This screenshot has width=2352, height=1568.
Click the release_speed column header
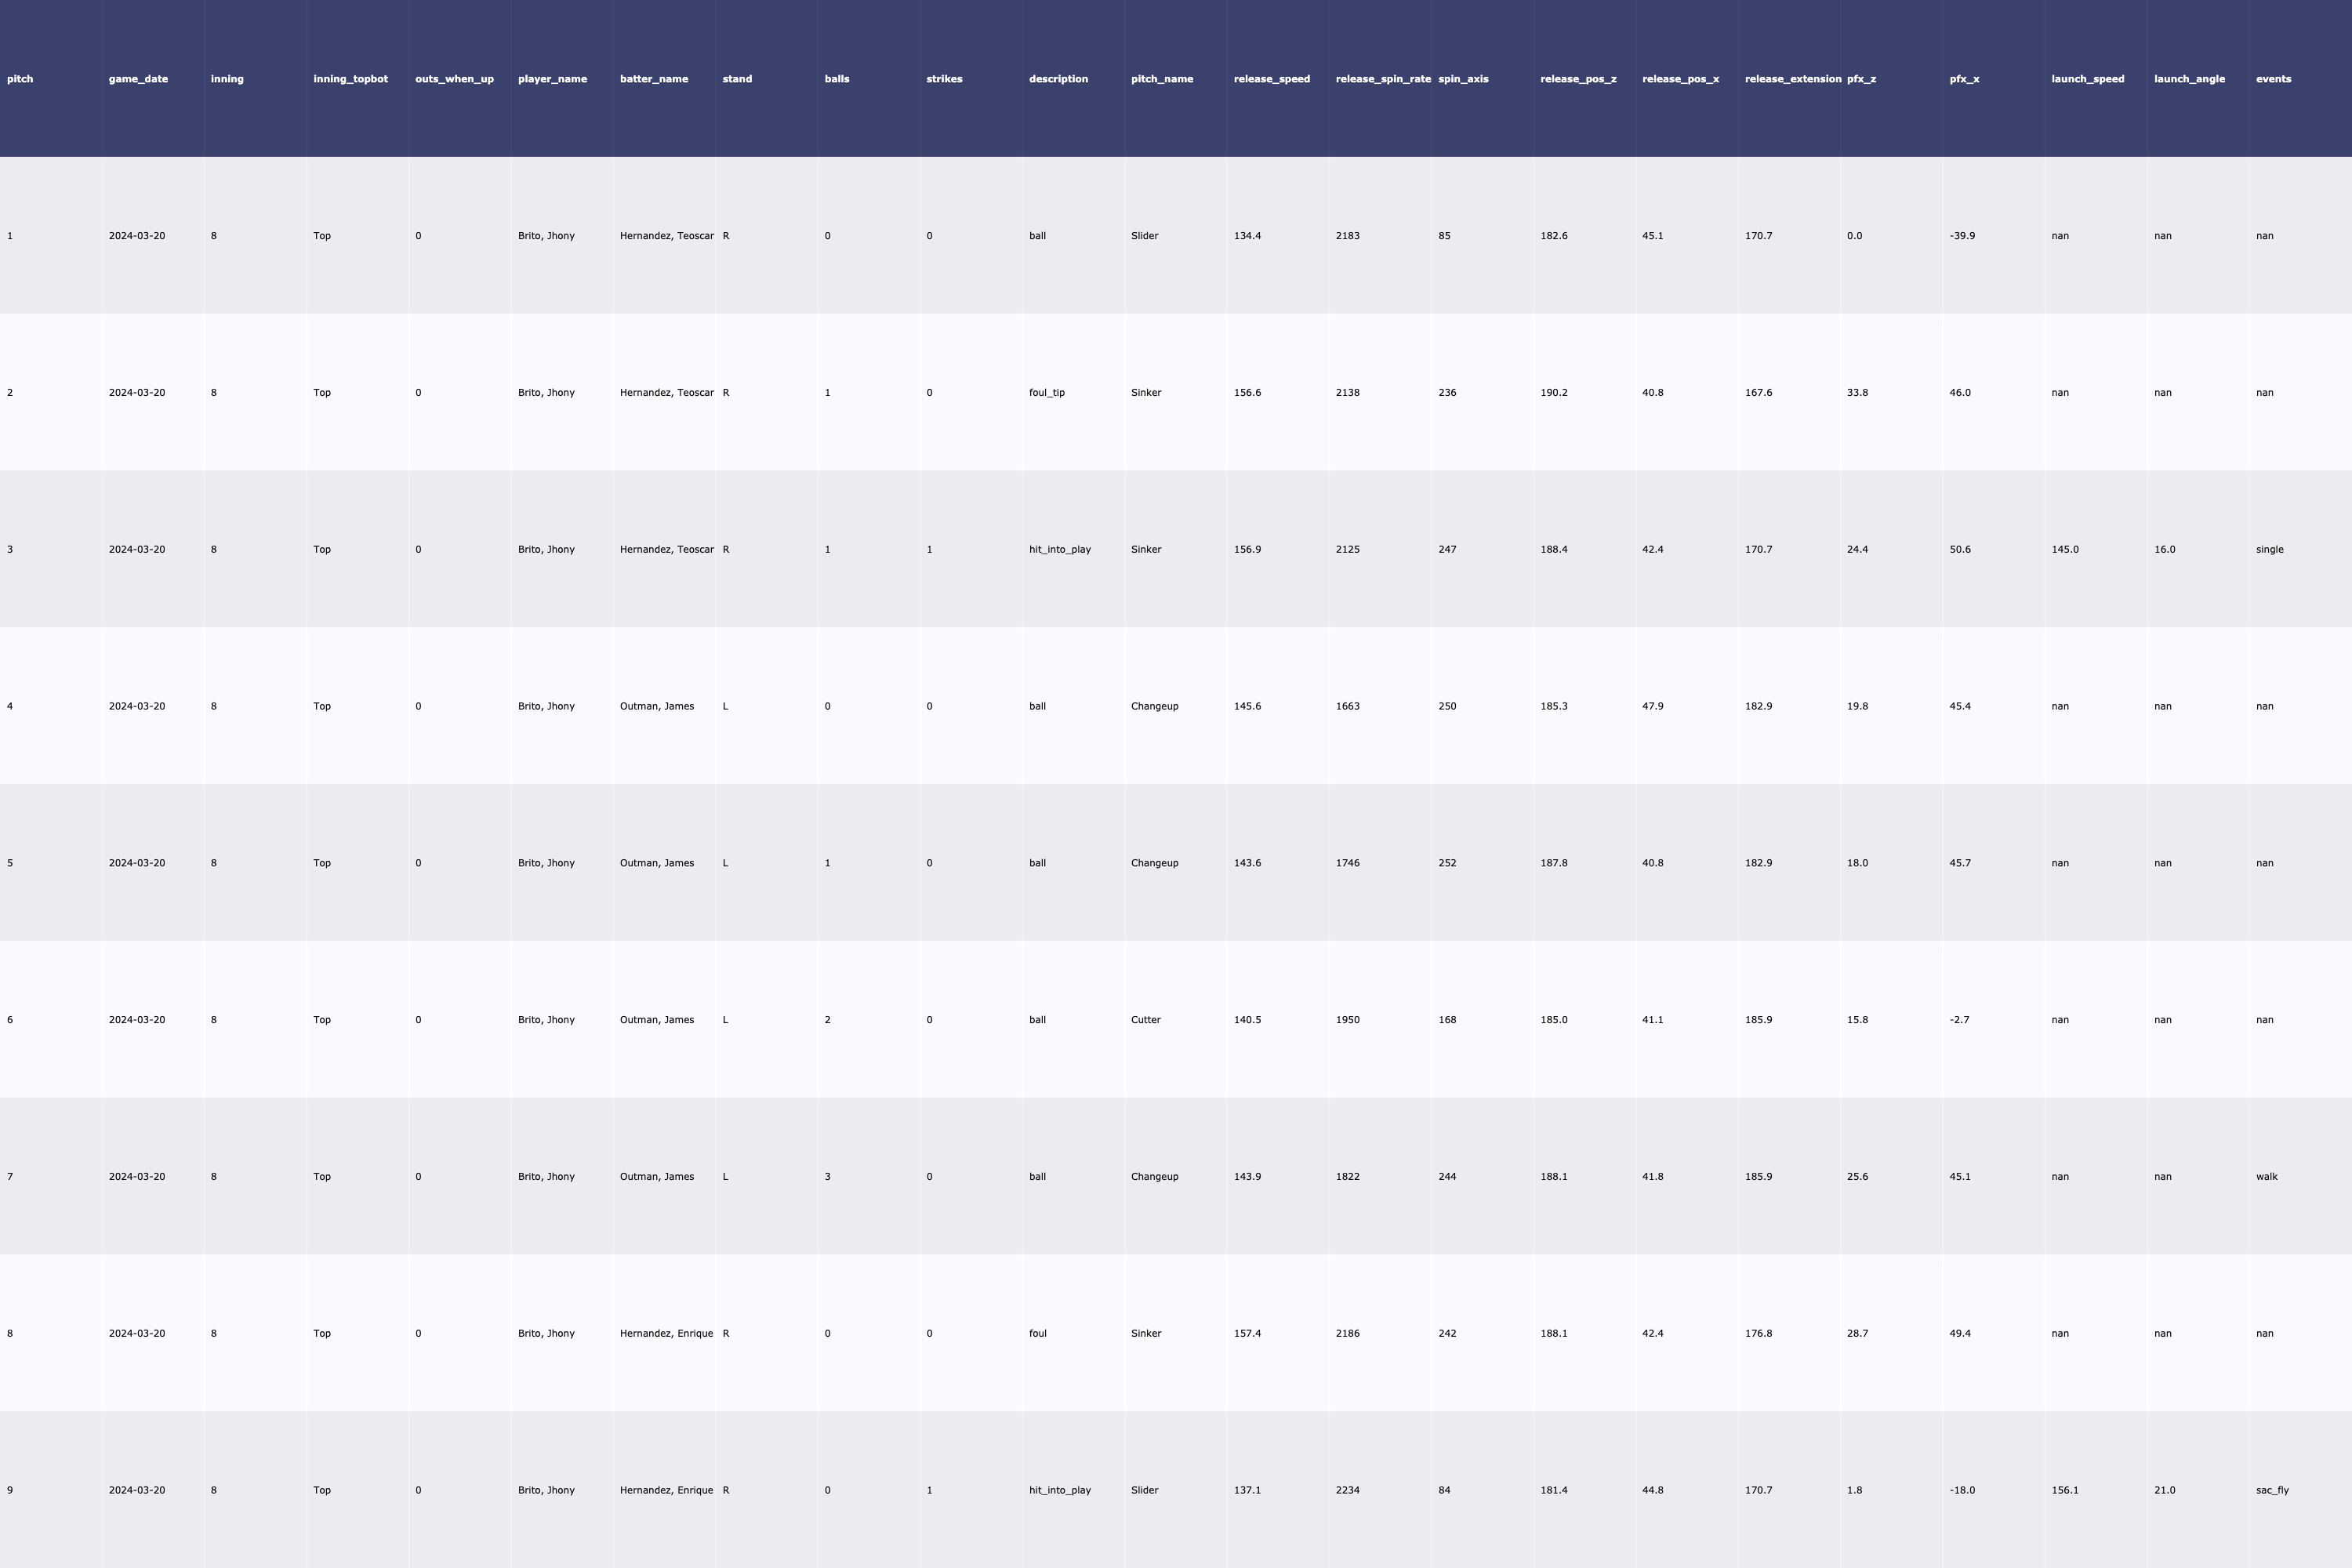(x=1271, y=79)
